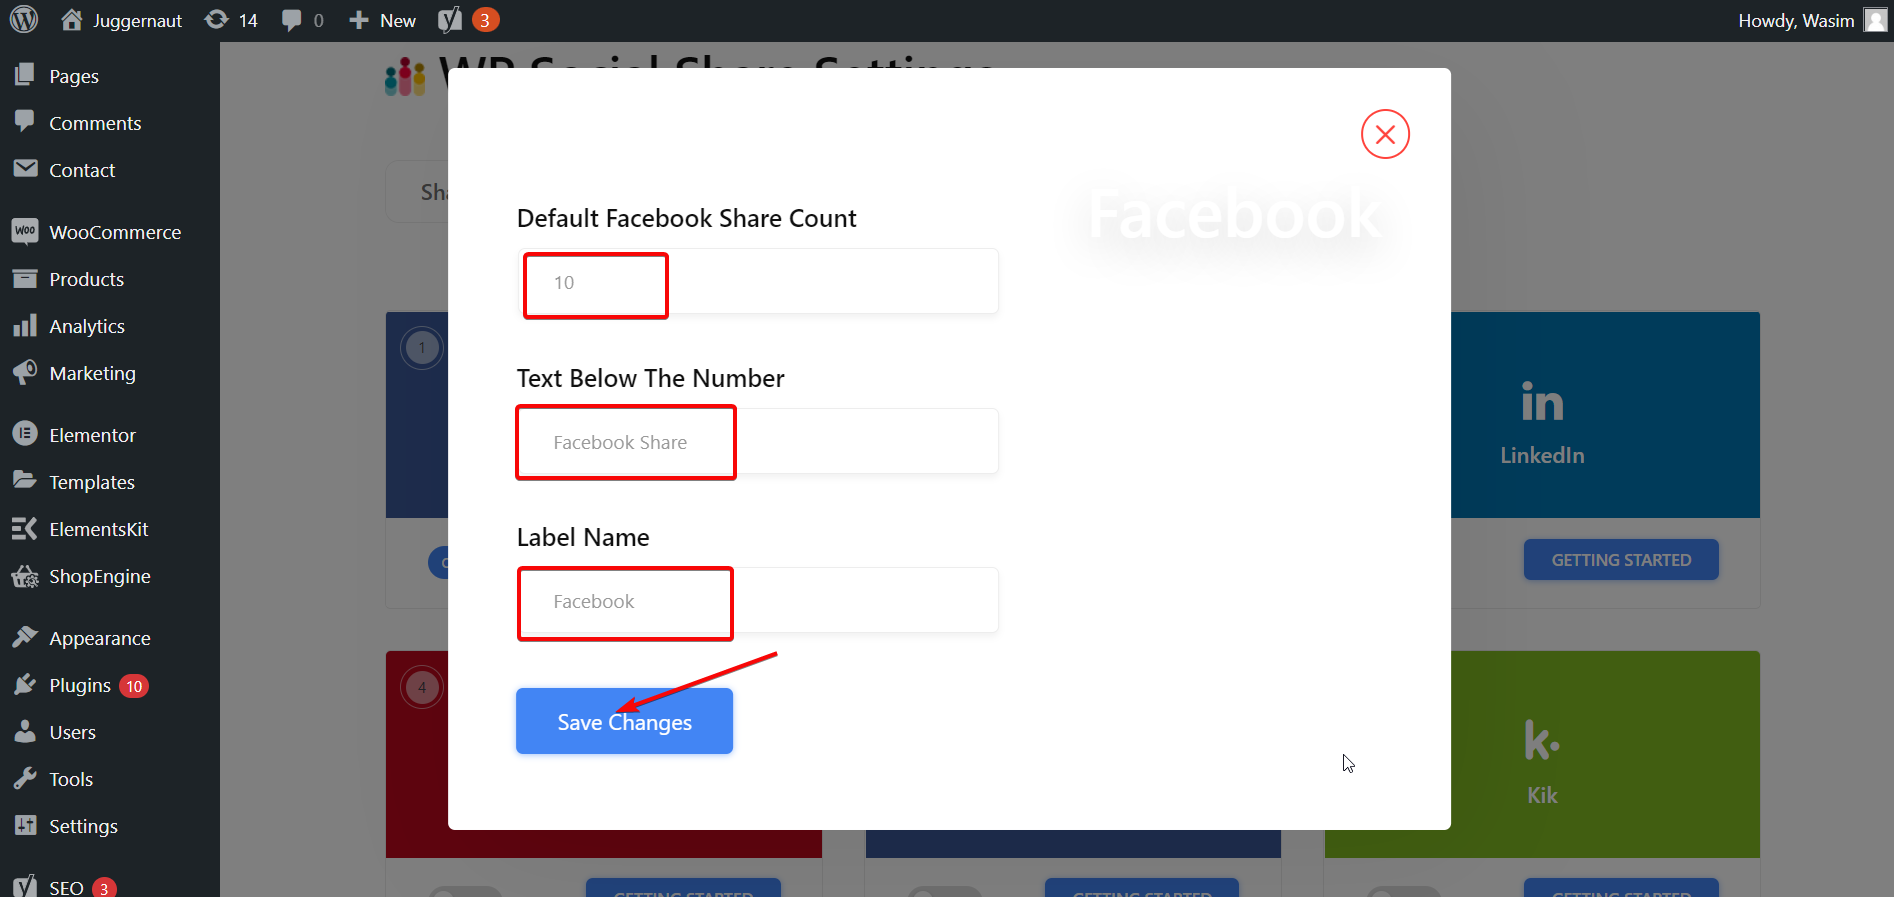Image resolution: width=1894 pixels, height=897 pixels.
Task: Open comments bubble in admin bar
Action: pos(302,20)
